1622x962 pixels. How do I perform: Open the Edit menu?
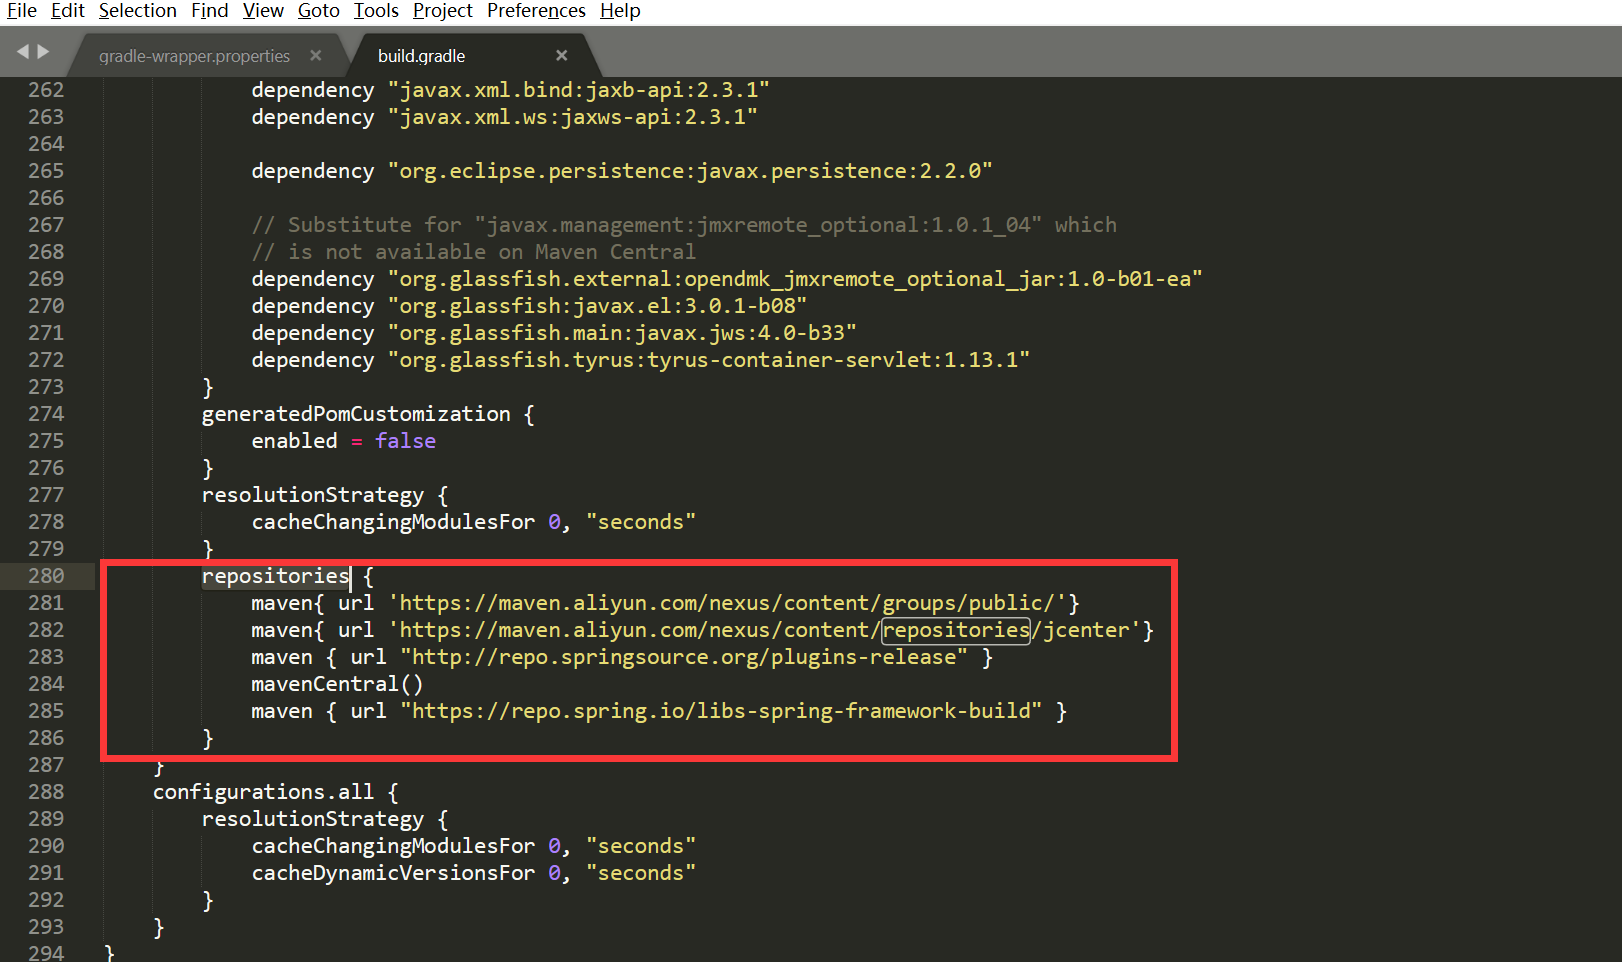click(x=67, y=11)
